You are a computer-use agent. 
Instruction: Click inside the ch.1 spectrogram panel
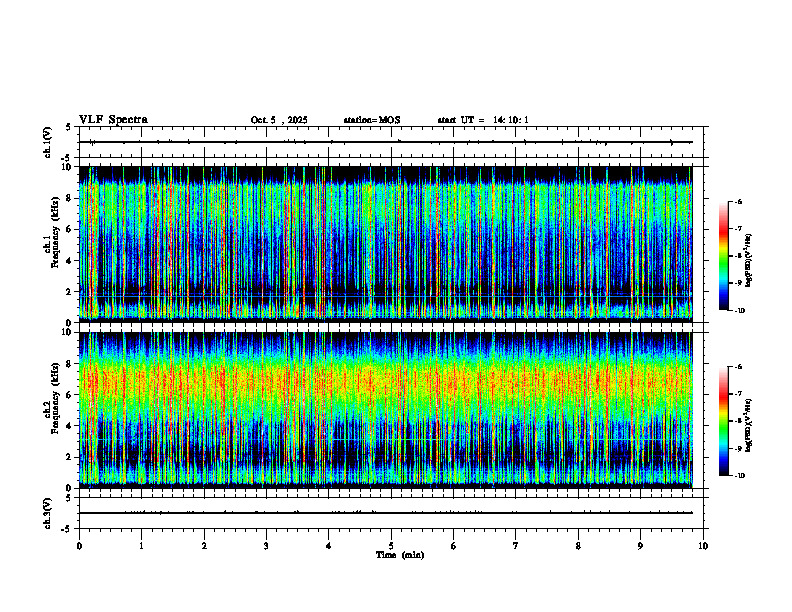coord(385,244)
